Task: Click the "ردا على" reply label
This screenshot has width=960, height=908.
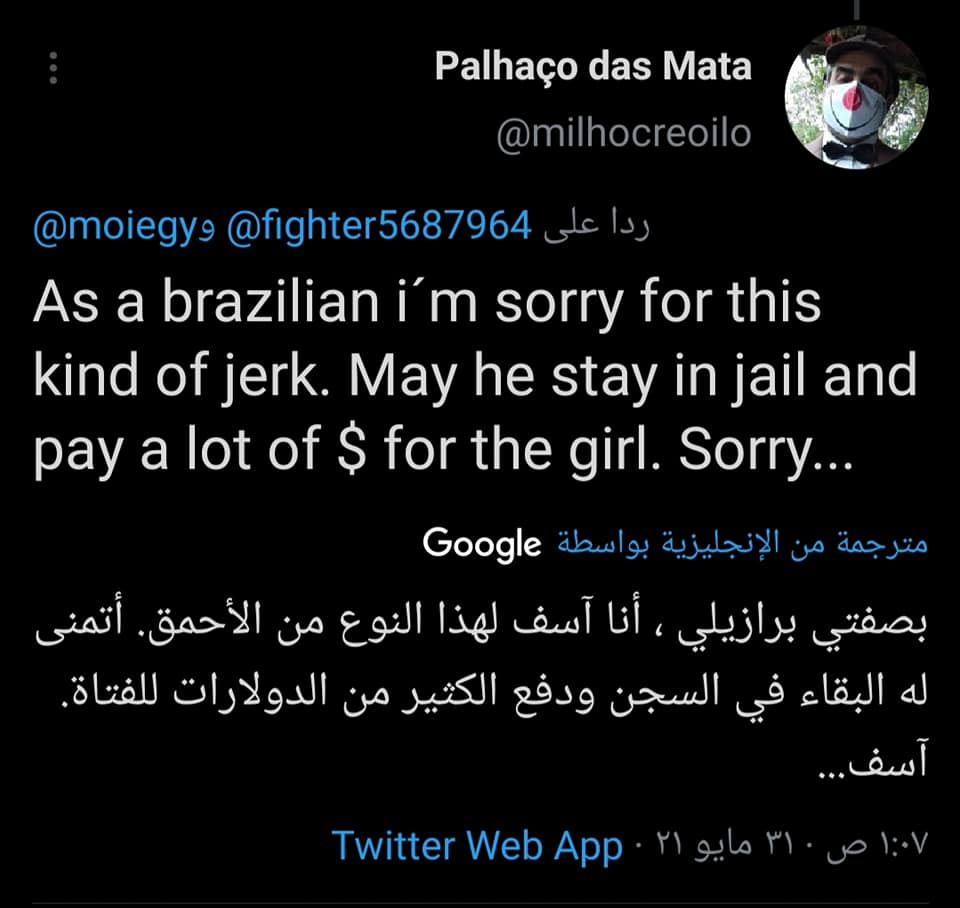Action: (x=598, y=229)
